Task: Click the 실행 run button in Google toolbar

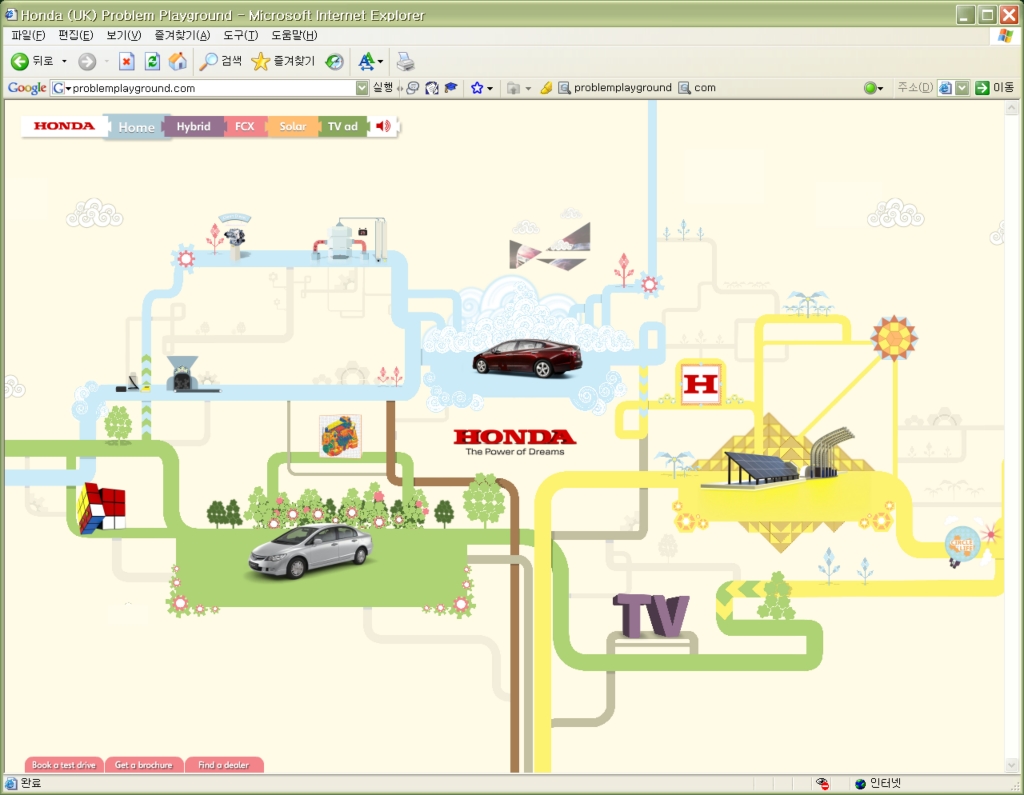Action: [x=383, y=88]
